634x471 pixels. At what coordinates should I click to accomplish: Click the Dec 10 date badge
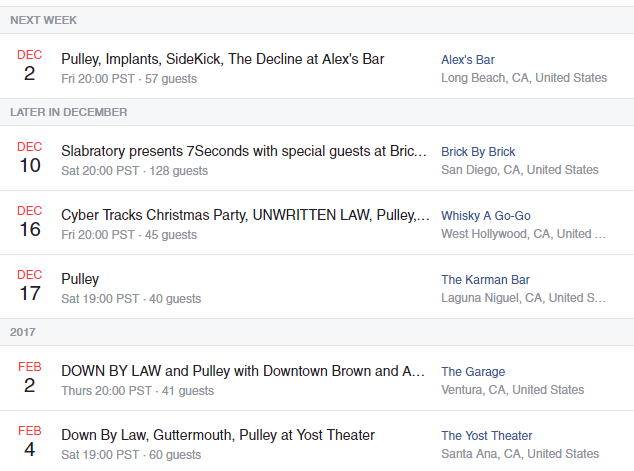(30, 159)
